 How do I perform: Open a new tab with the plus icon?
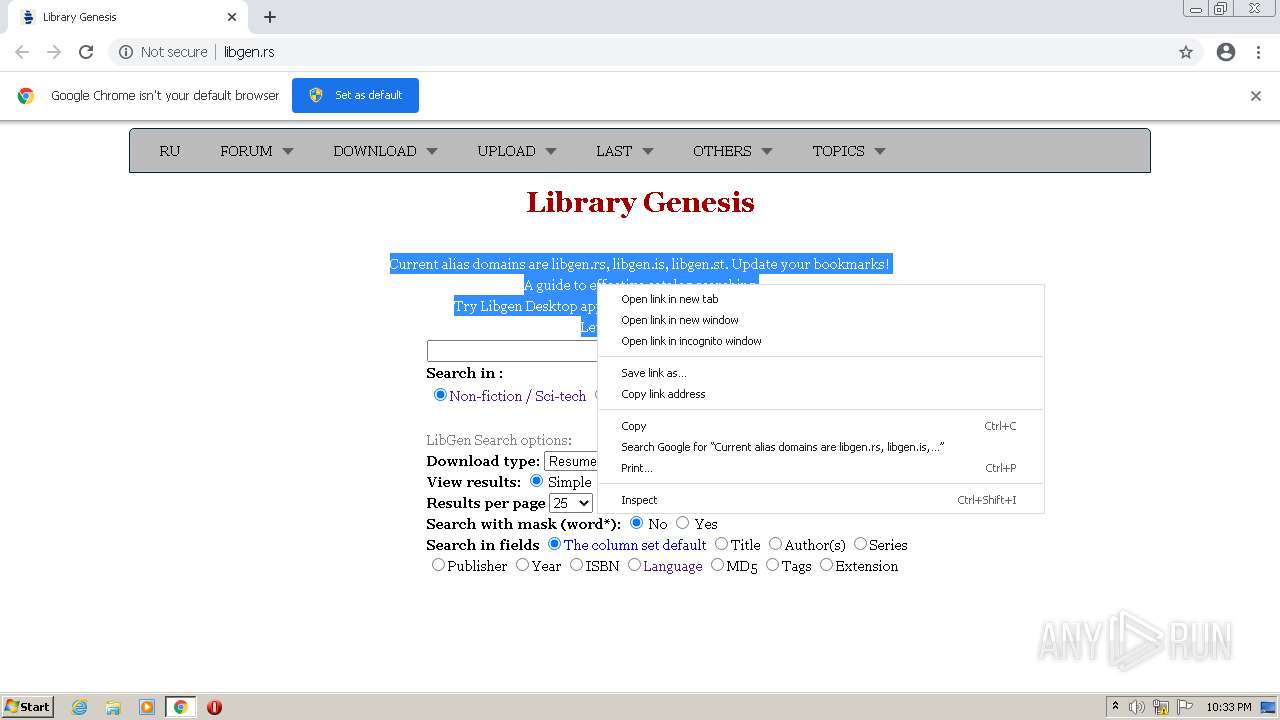point(270,17)
